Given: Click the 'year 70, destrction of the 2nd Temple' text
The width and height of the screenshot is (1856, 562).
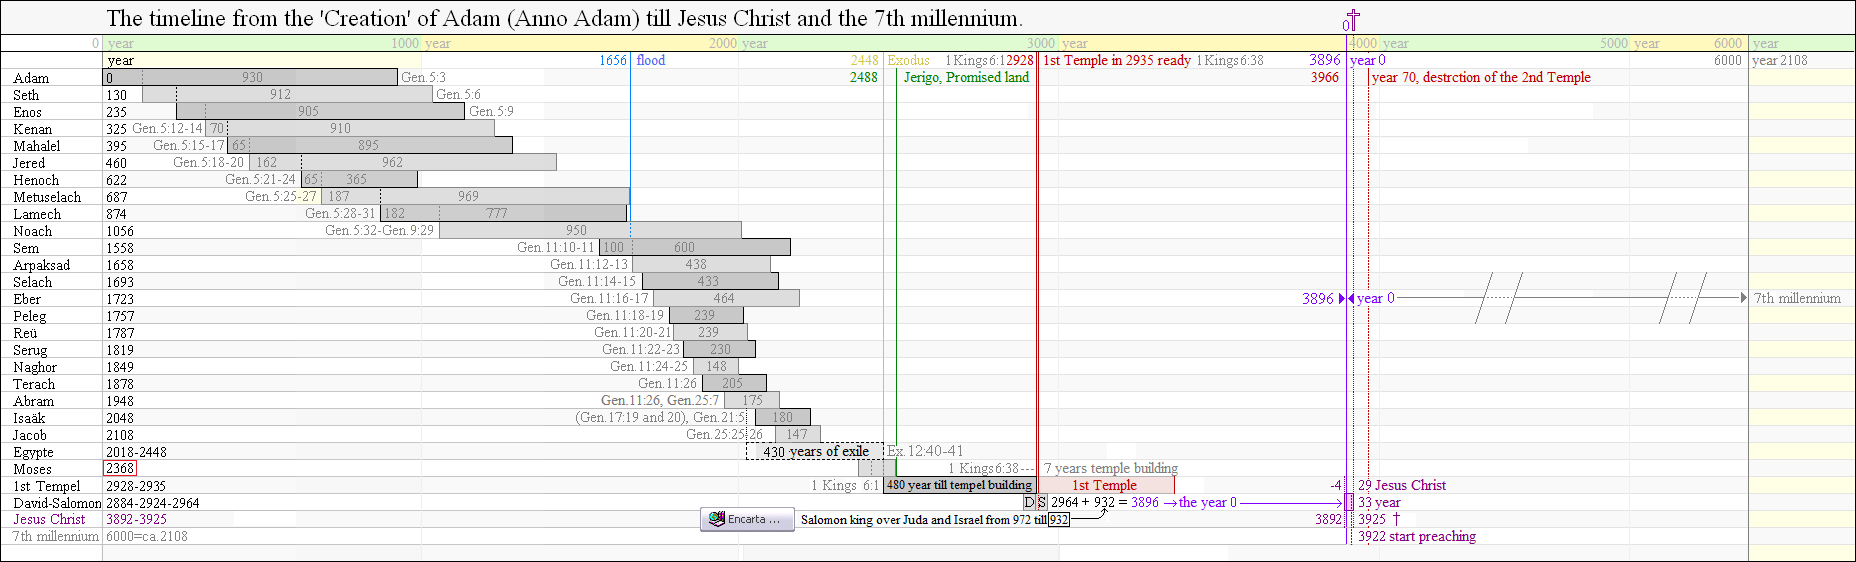Looking at the screenshot, I should [1481, 77].
